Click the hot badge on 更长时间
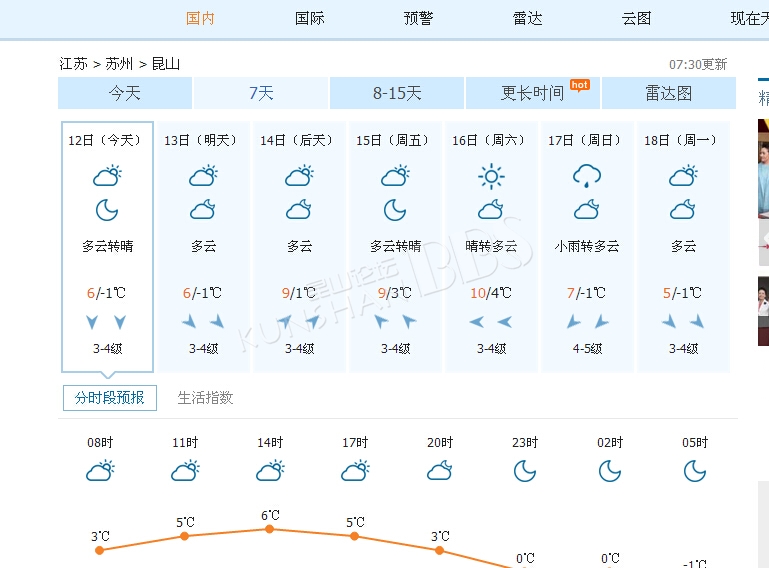Screen dimensions: 769x568 pyautogui.click(x=580, y=85)
